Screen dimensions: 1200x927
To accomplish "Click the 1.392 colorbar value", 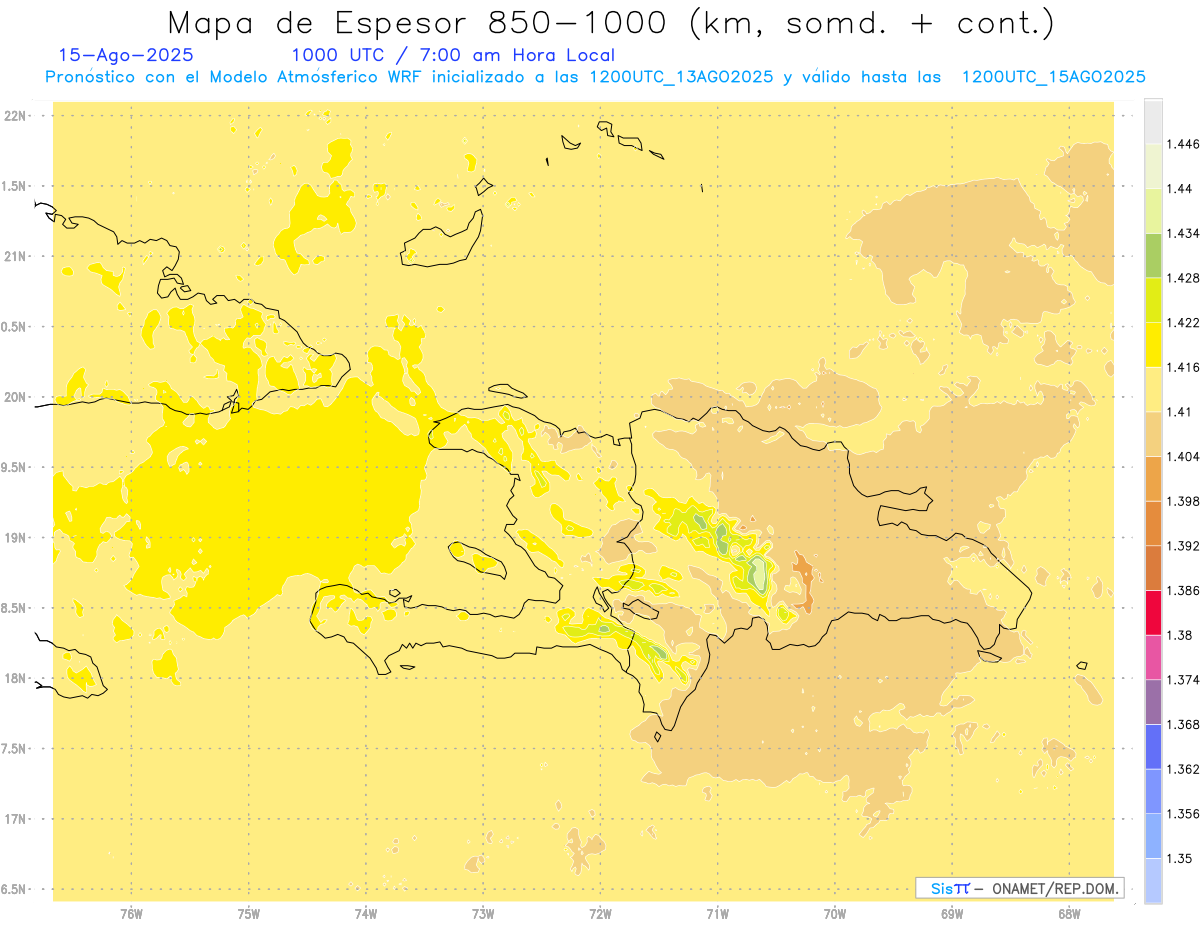I will 1183,546.
